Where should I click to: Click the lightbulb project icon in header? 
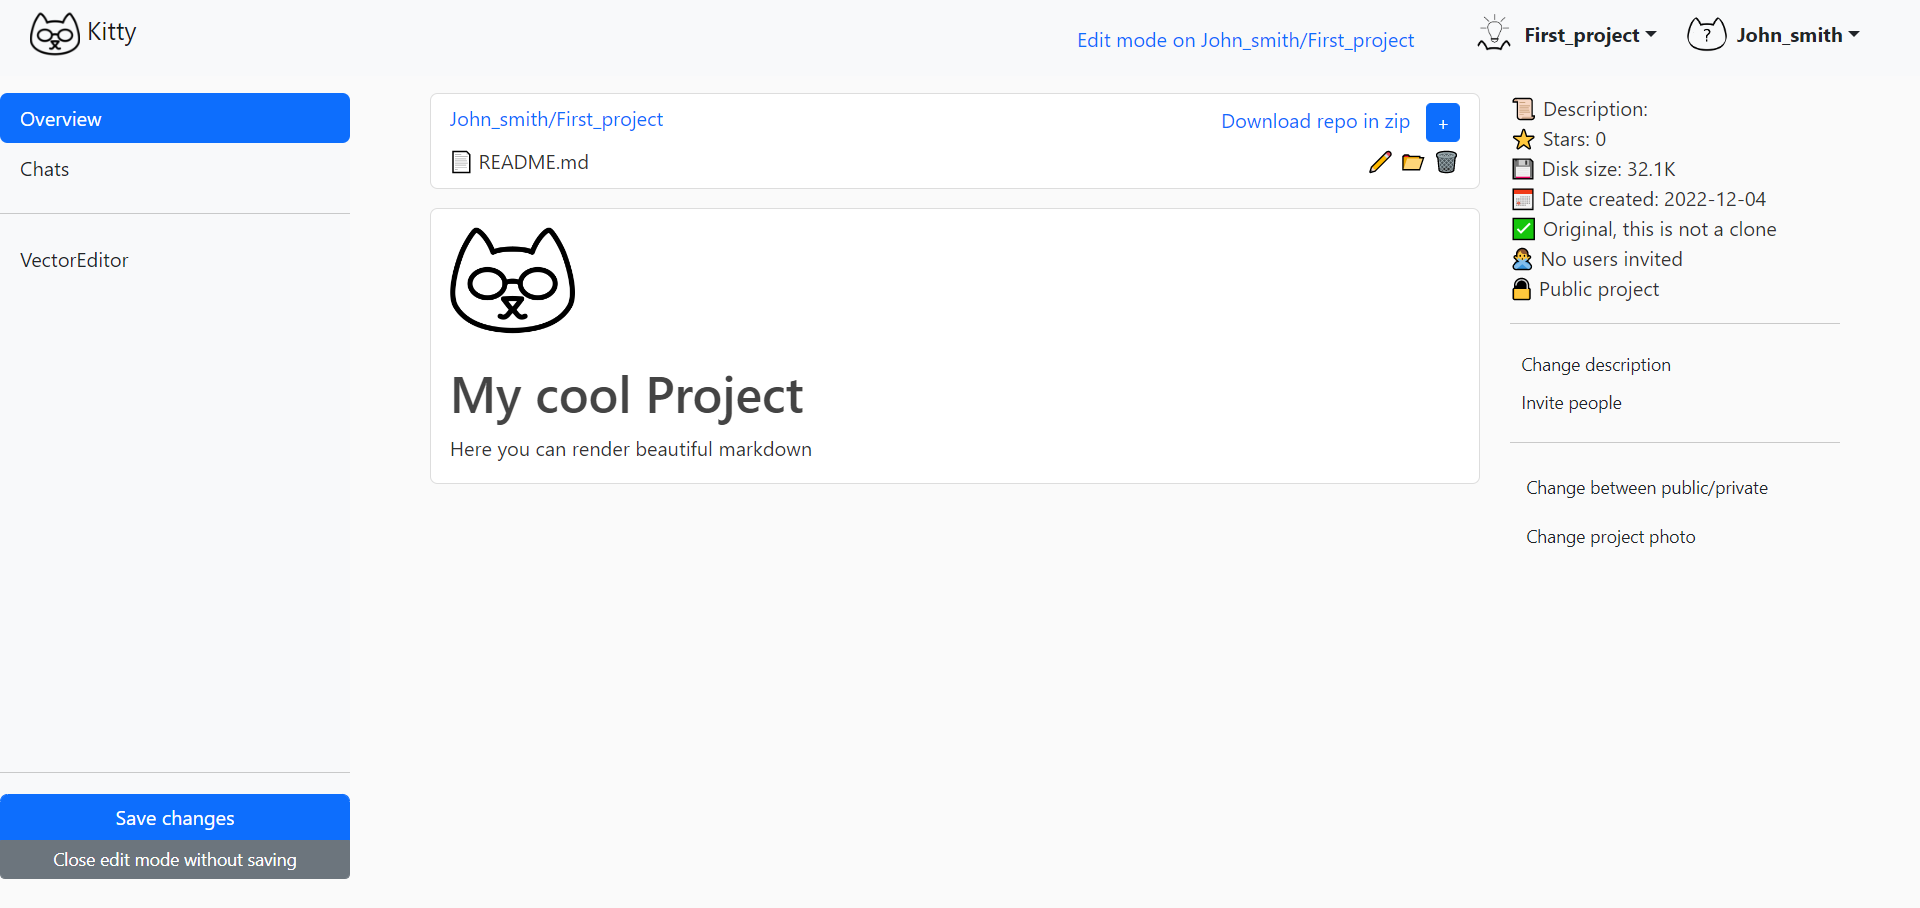tap(1494, 34)
